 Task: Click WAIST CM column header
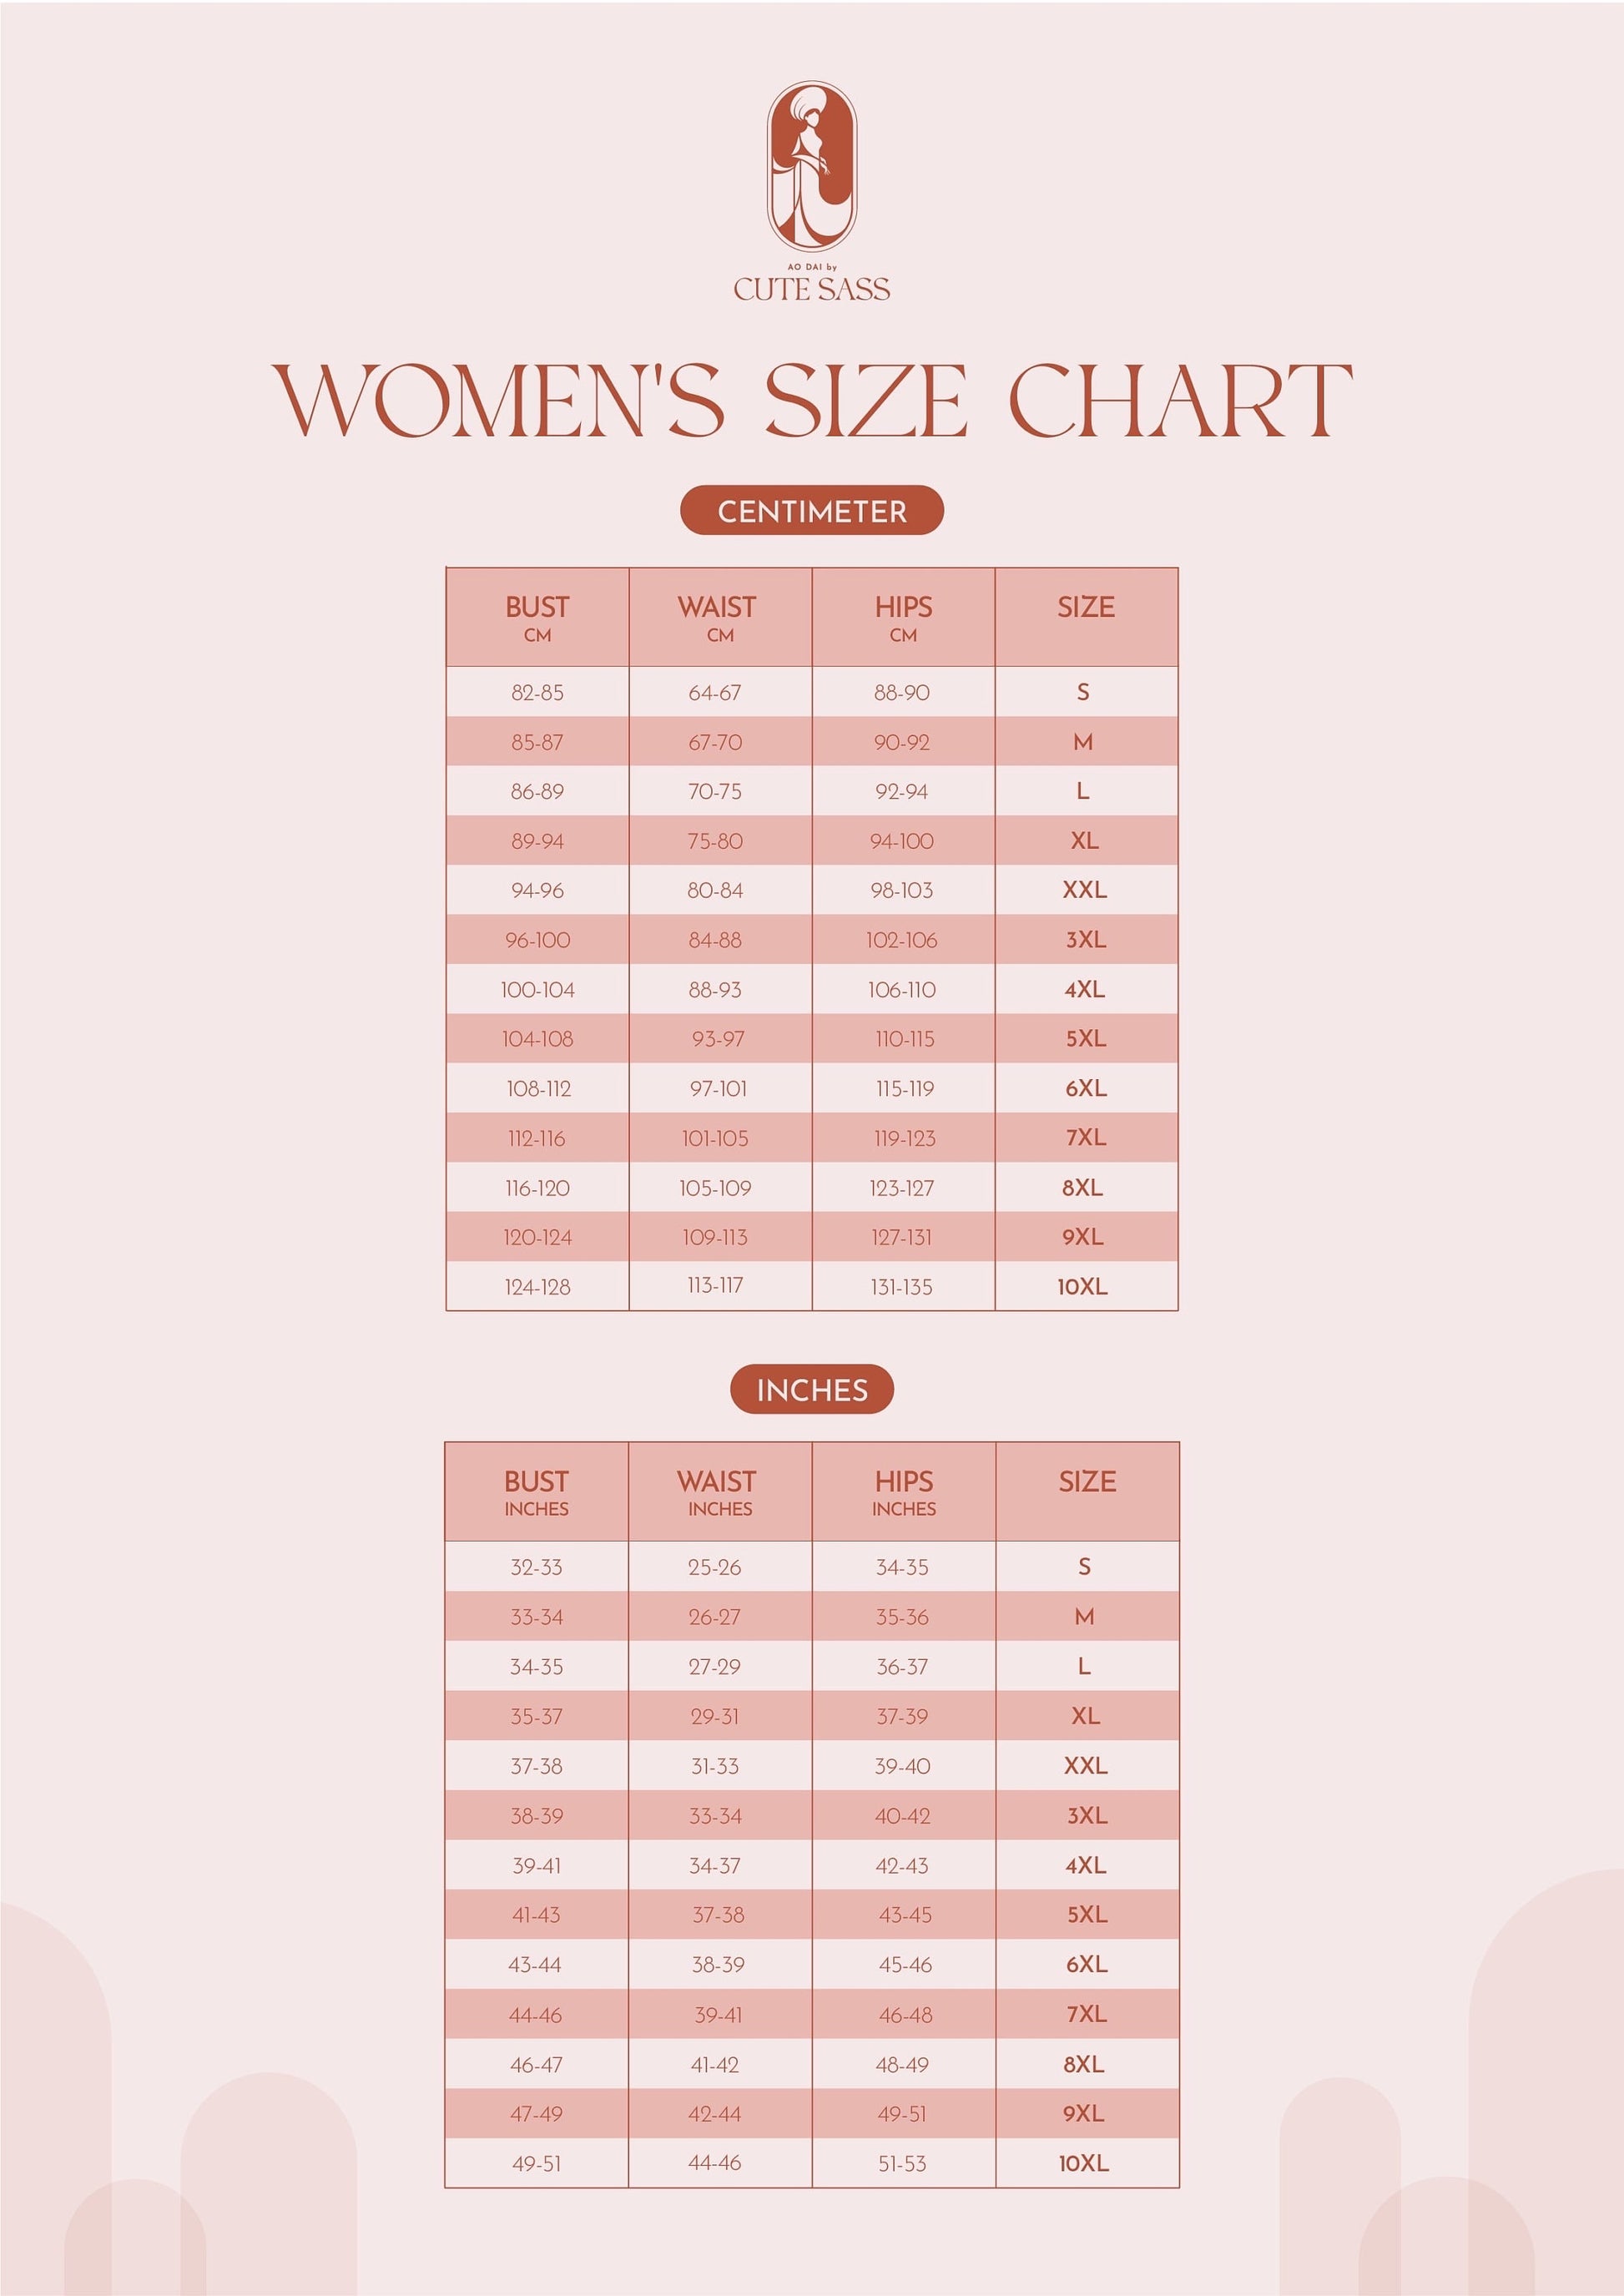(x=719, y=617)
